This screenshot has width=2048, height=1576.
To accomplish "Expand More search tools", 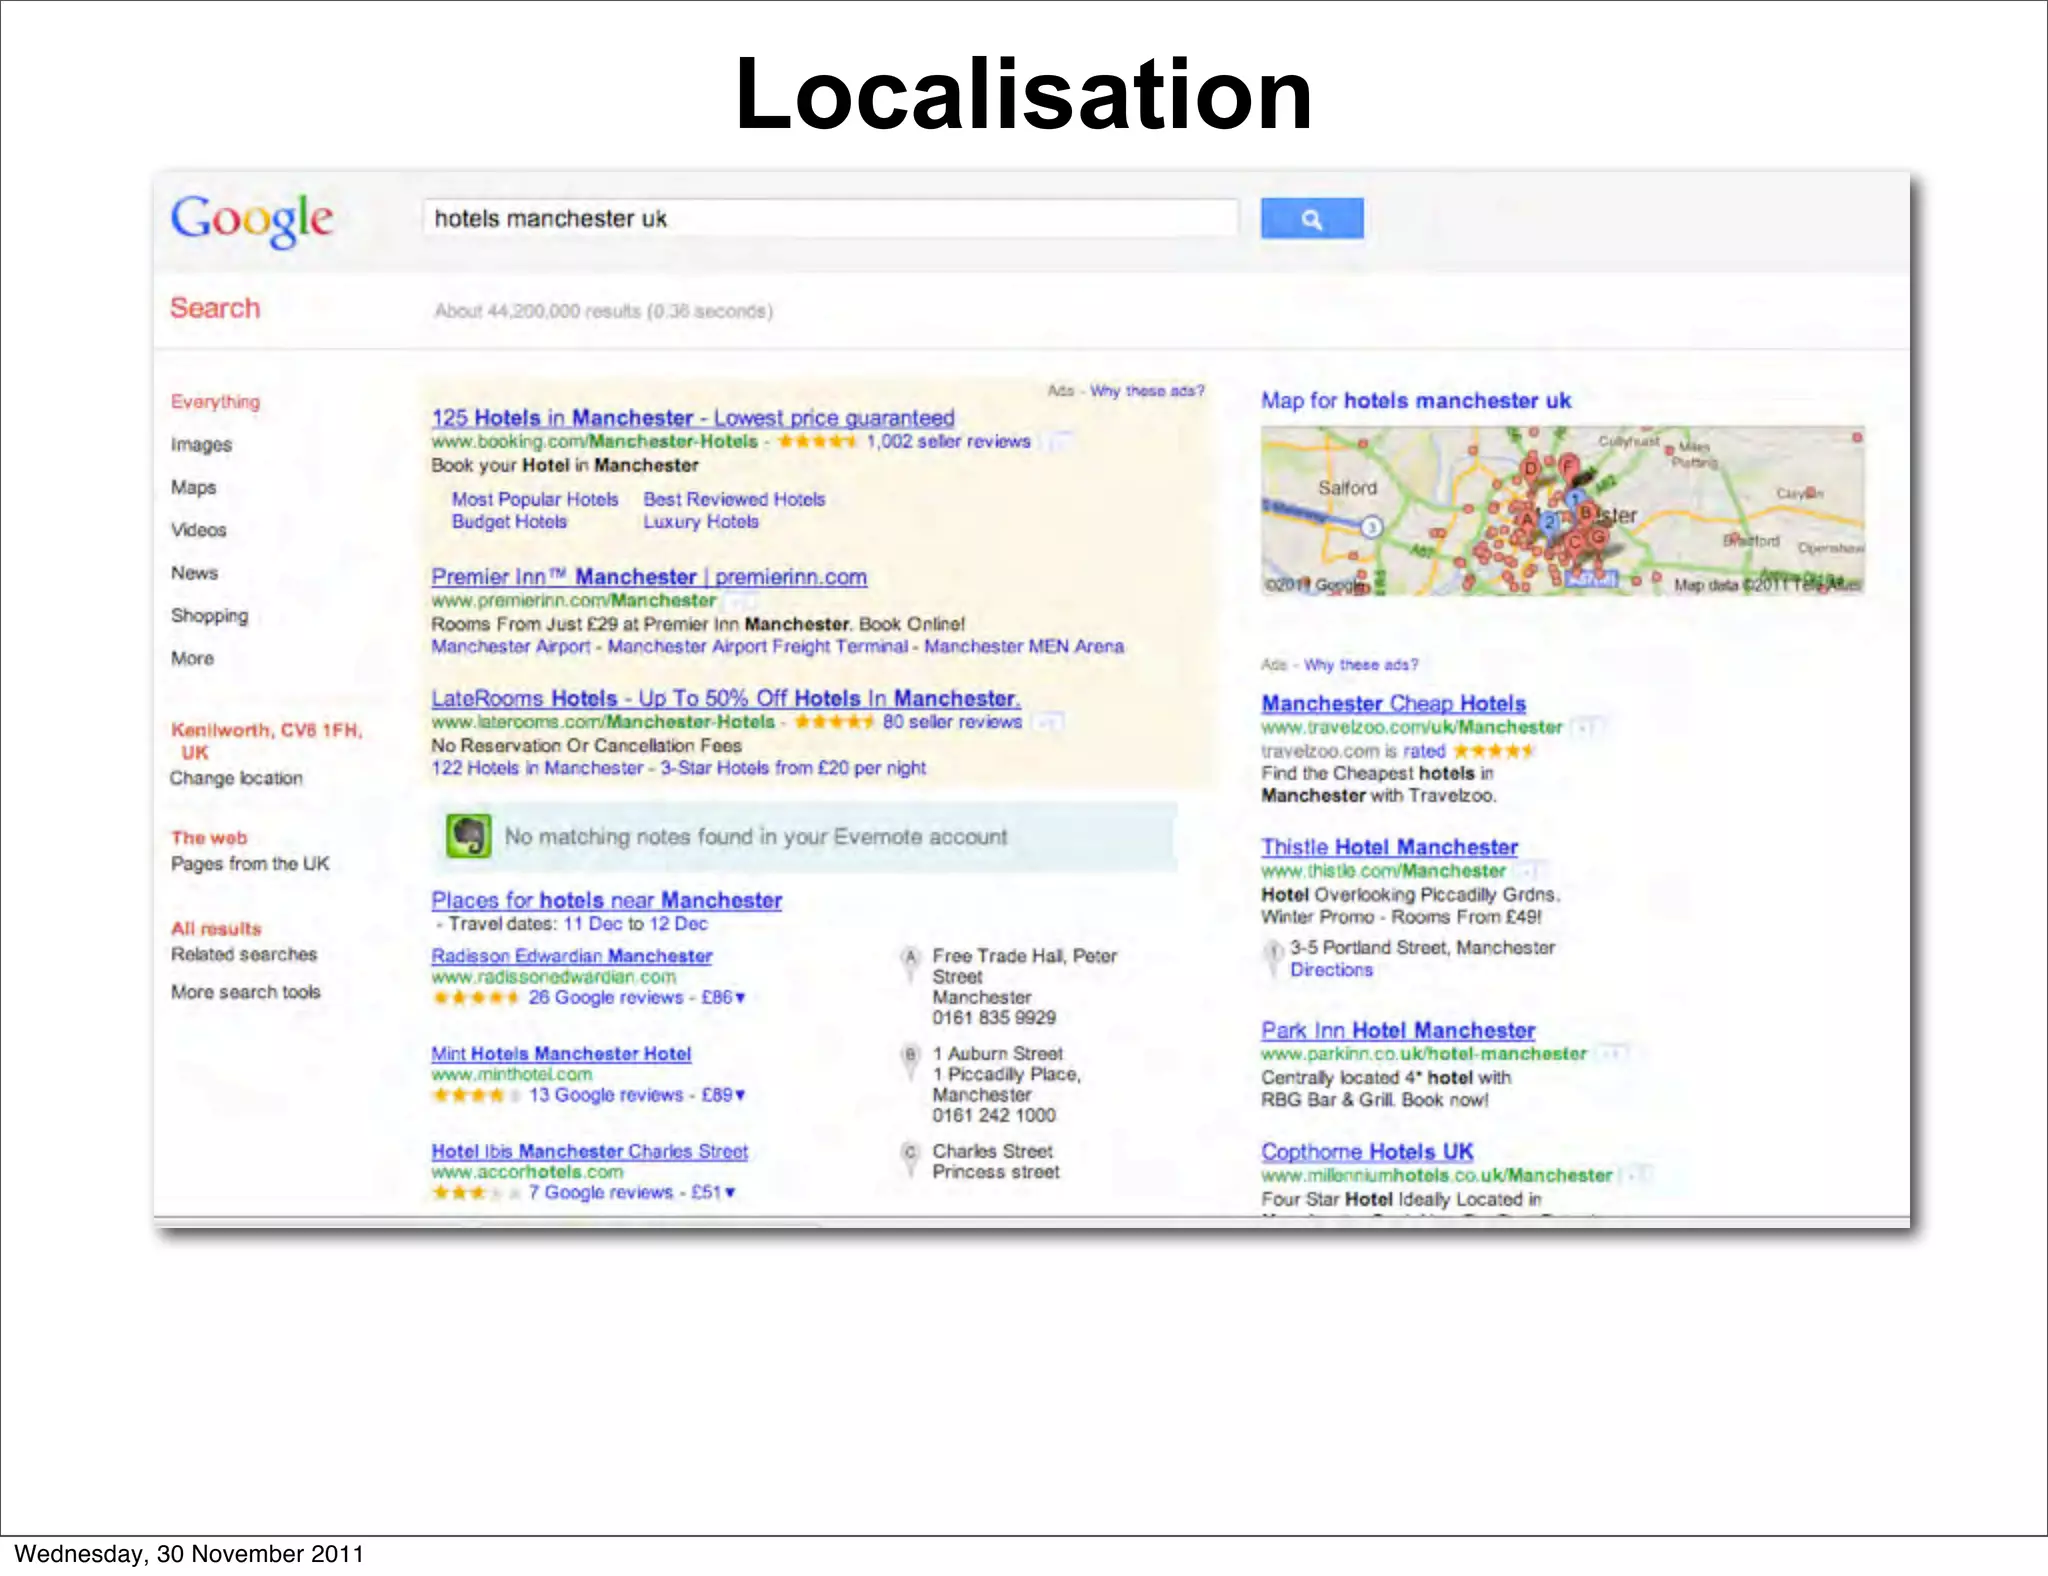I will point(246,992).
